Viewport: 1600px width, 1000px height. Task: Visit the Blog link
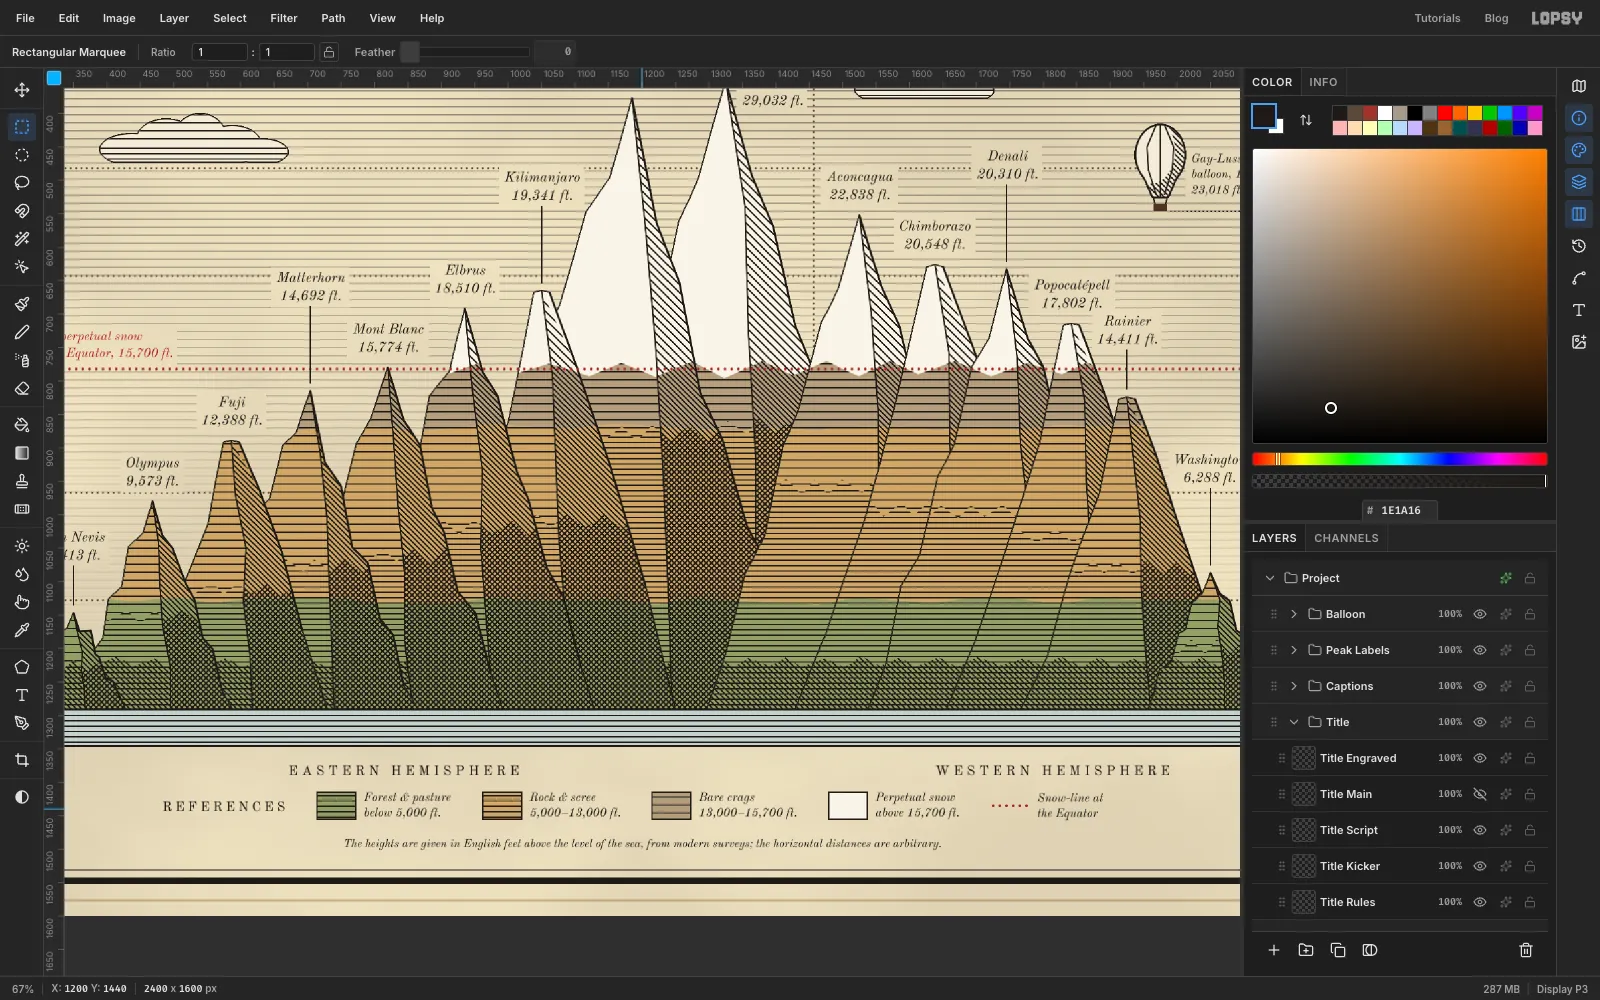point(1496,18)
